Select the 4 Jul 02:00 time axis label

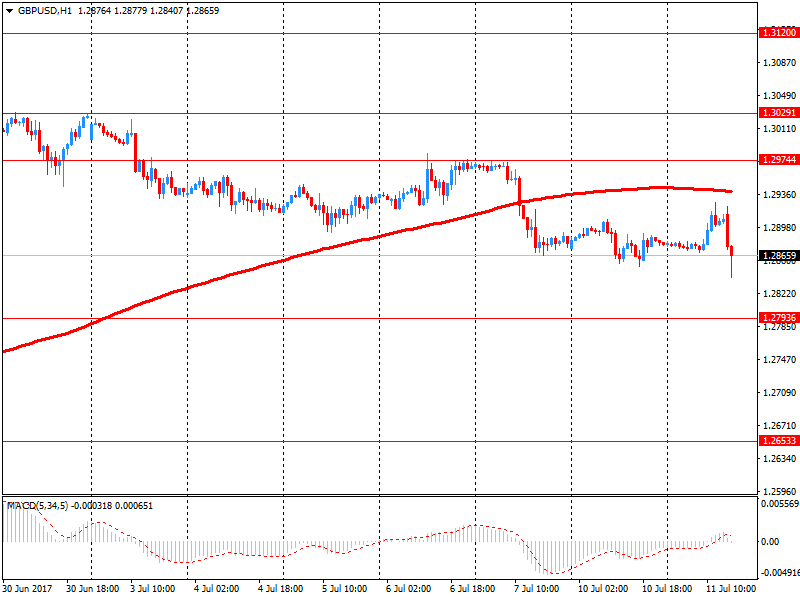click(x=216, y=589)
